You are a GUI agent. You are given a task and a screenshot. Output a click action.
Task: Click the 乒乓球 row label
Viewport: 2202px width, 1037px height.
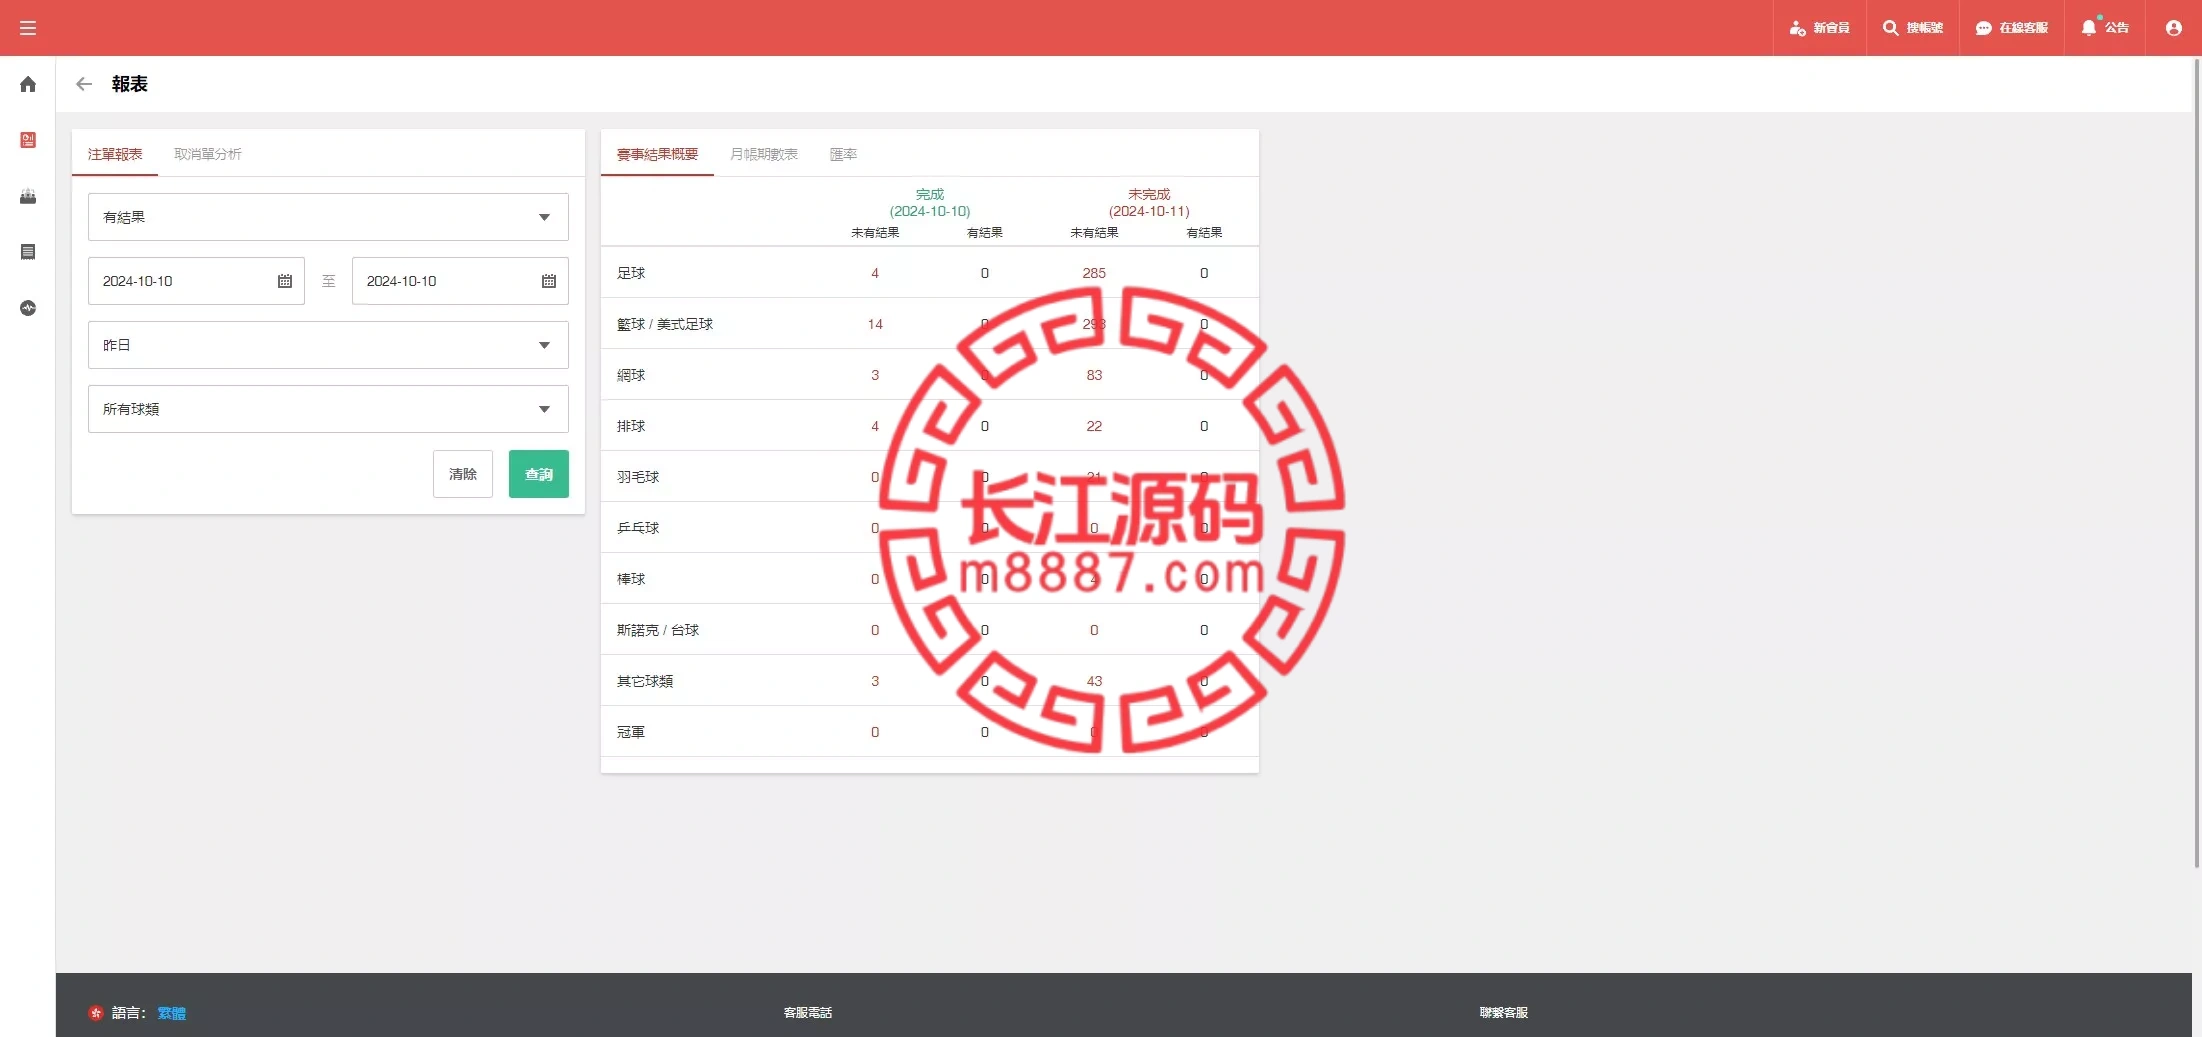[x=638, y=528]
